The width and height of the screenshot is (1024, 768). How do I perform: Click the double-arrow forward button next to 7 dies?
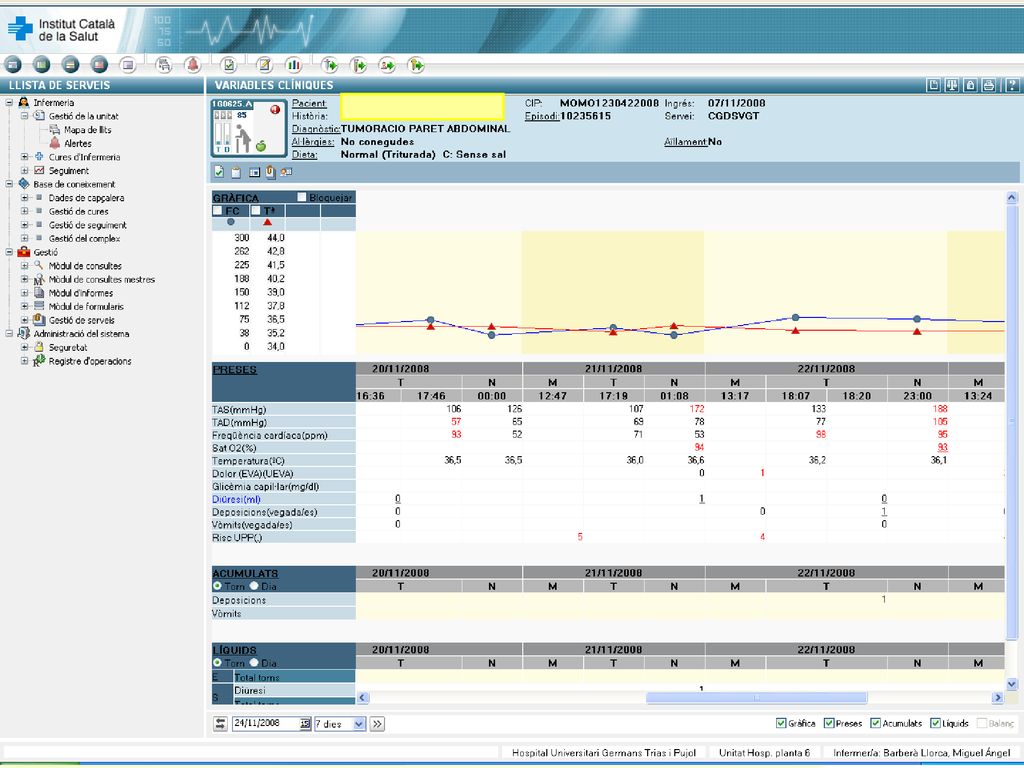pyautogui.click(x=377, y=724)
